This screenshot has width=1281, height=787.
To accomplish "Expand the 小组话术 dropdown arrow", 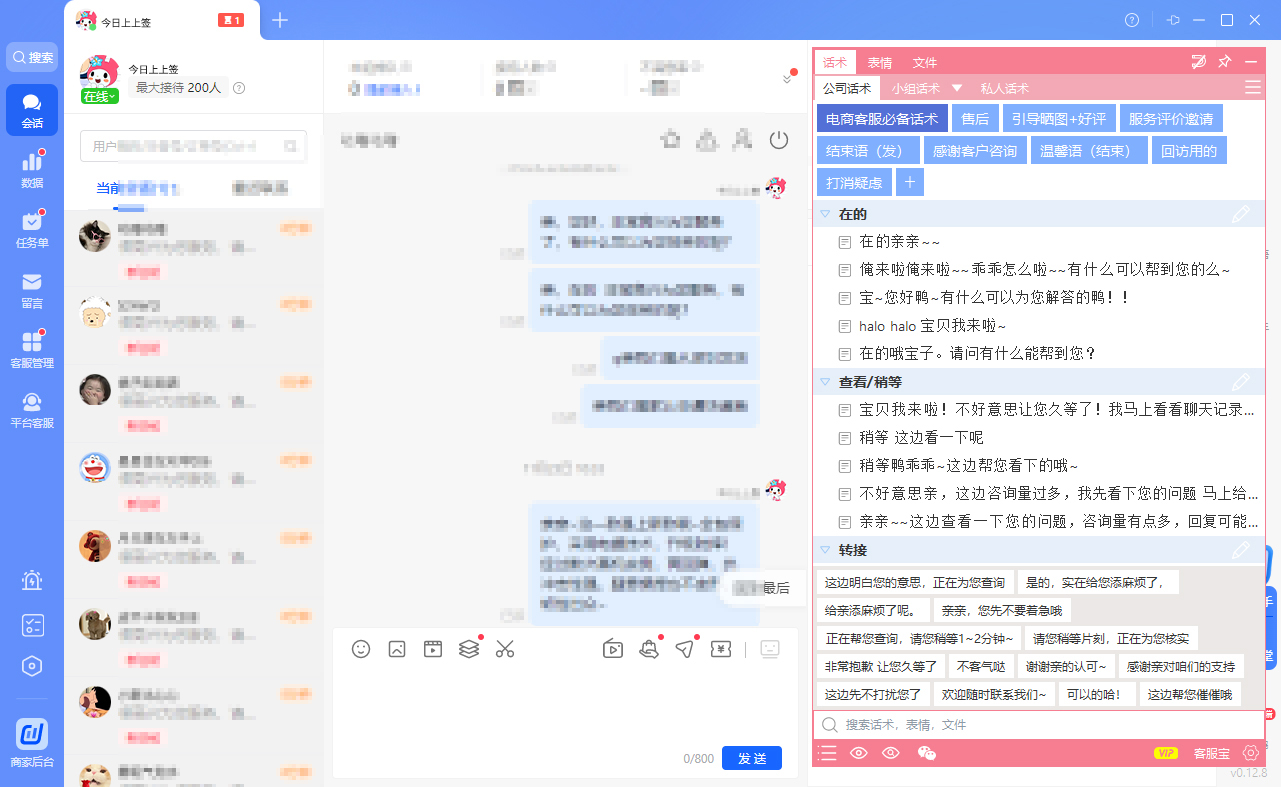I will (957, 88).
